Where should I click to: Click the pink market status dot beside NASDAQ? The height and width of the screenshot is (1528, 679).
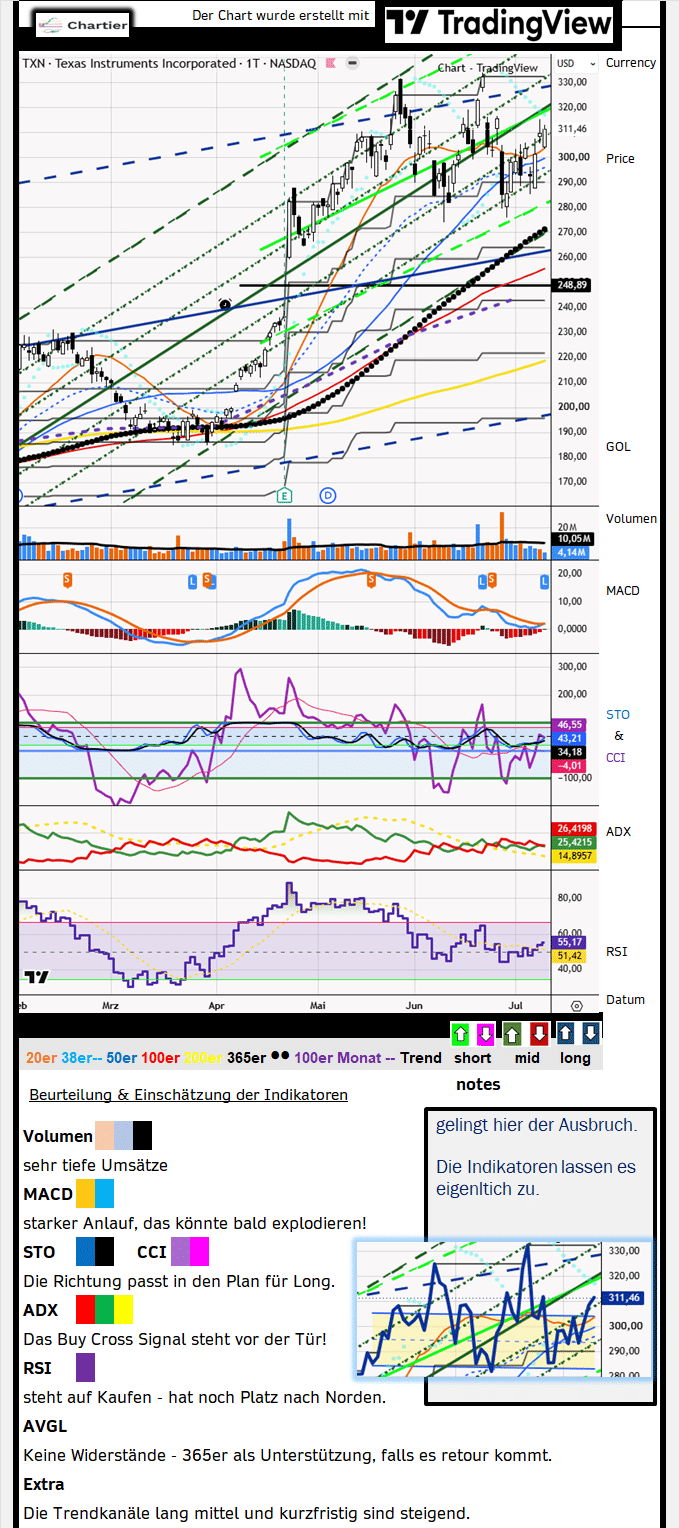(329, 63)
